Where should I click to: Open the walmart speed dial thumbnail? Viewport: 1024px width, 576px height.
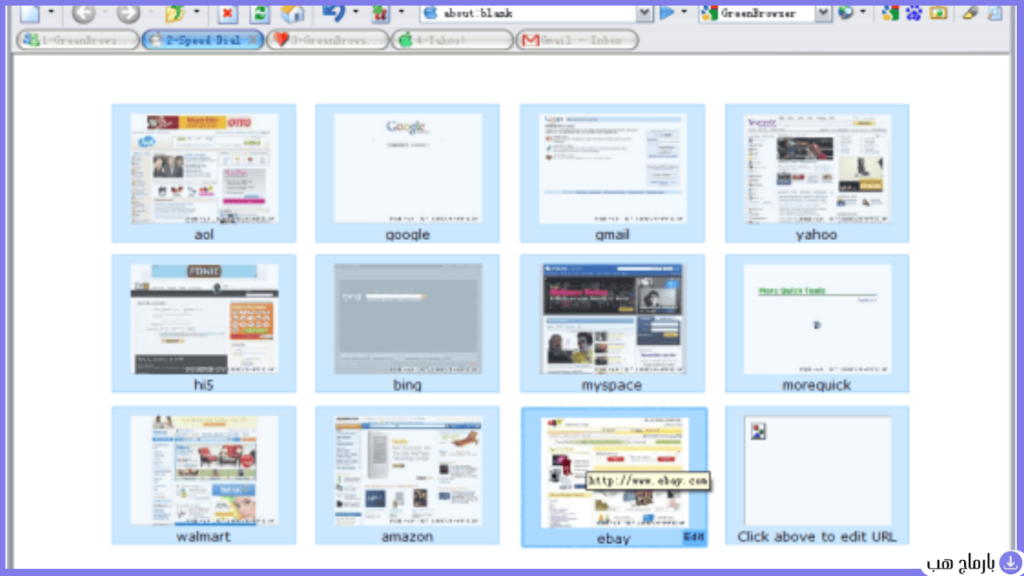pos(204,470)
